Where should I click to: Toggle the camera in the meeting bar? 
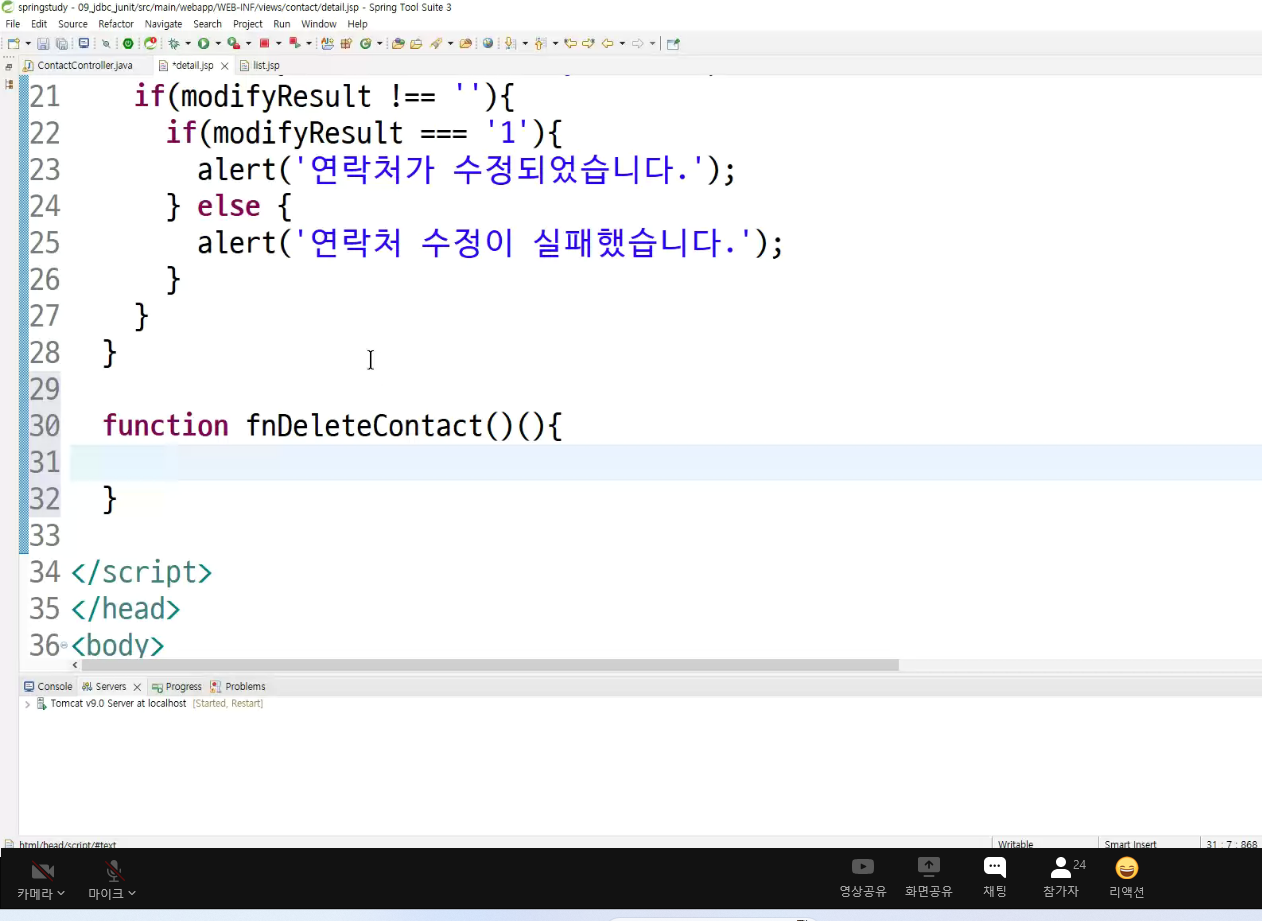click(x=42, y=878)
